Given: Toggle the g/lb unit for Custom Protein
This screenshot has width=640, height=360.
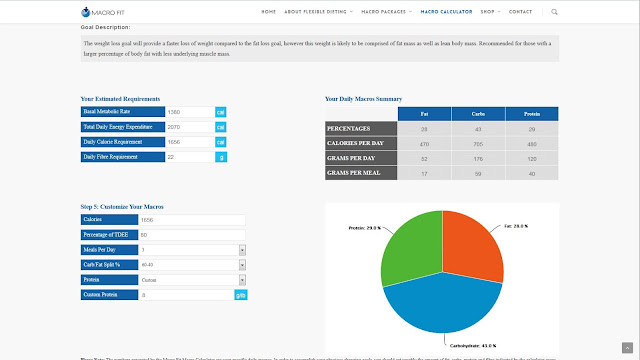Looking at the screenshot, I should coord(241,295).
